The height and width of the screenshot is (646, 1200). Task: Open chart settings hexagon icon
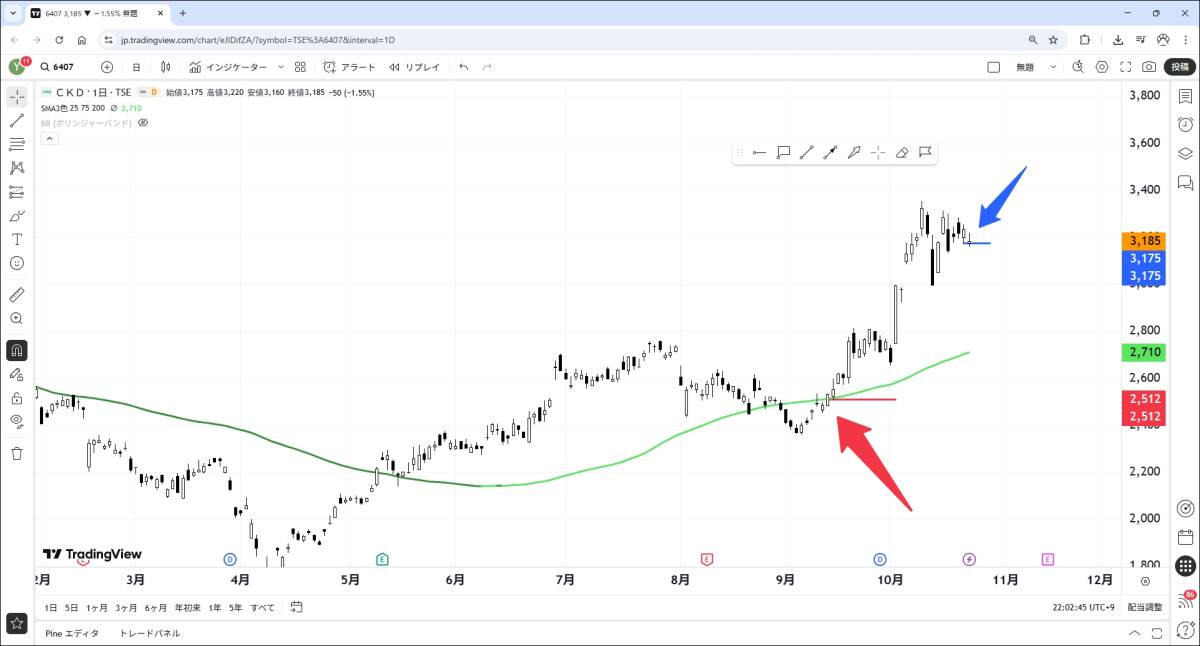coord(1102,67)
